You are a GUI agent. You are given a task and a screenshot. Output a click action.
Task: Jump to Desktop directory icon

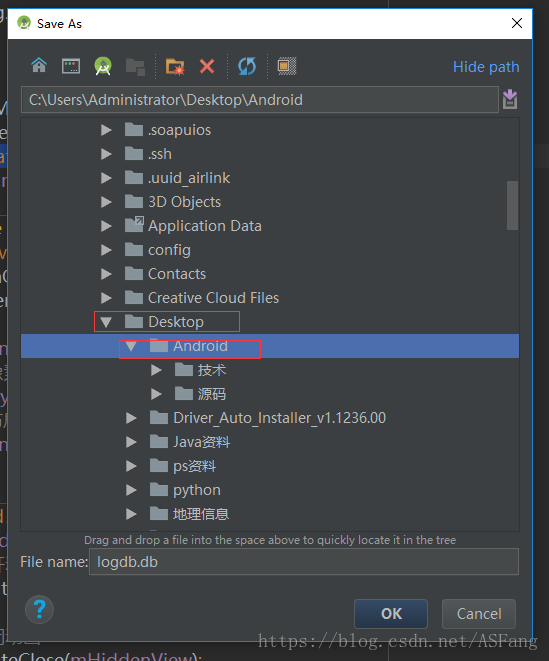(x=71, y=66)
